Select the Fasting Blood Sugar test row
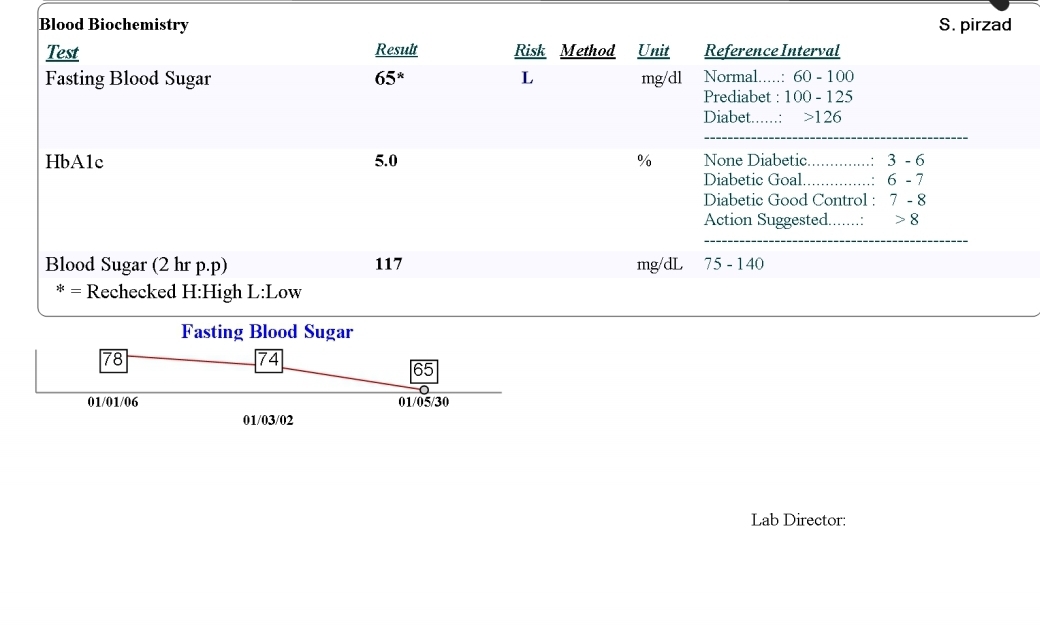This screenshot has width=1040, height=633. tap(128, 79)
